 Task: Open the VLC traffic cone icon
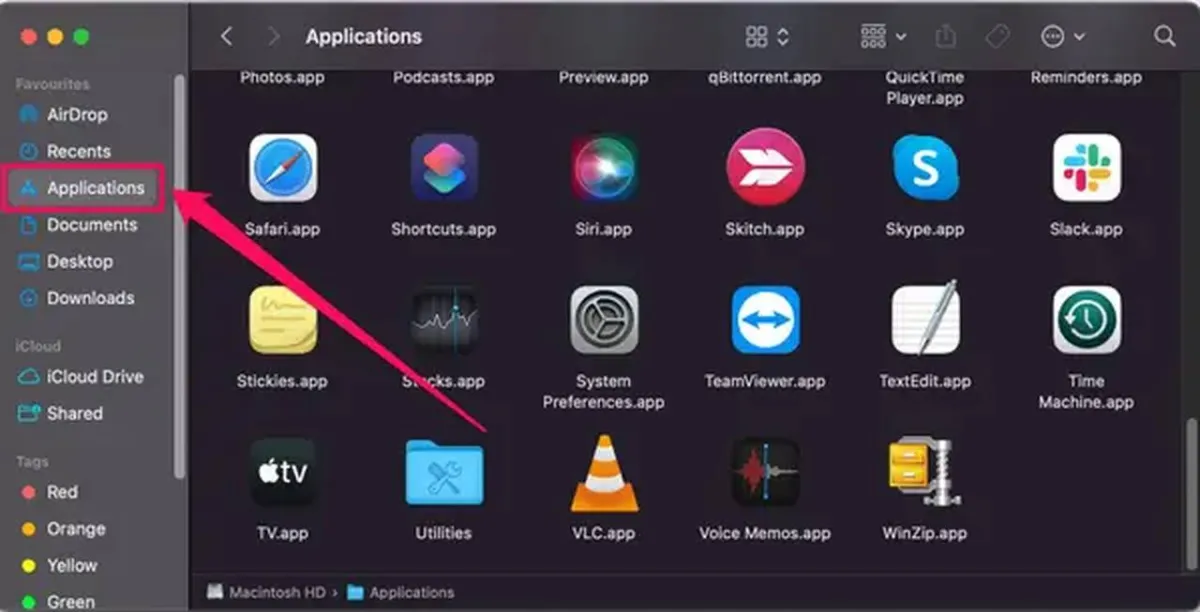point(604,473)
